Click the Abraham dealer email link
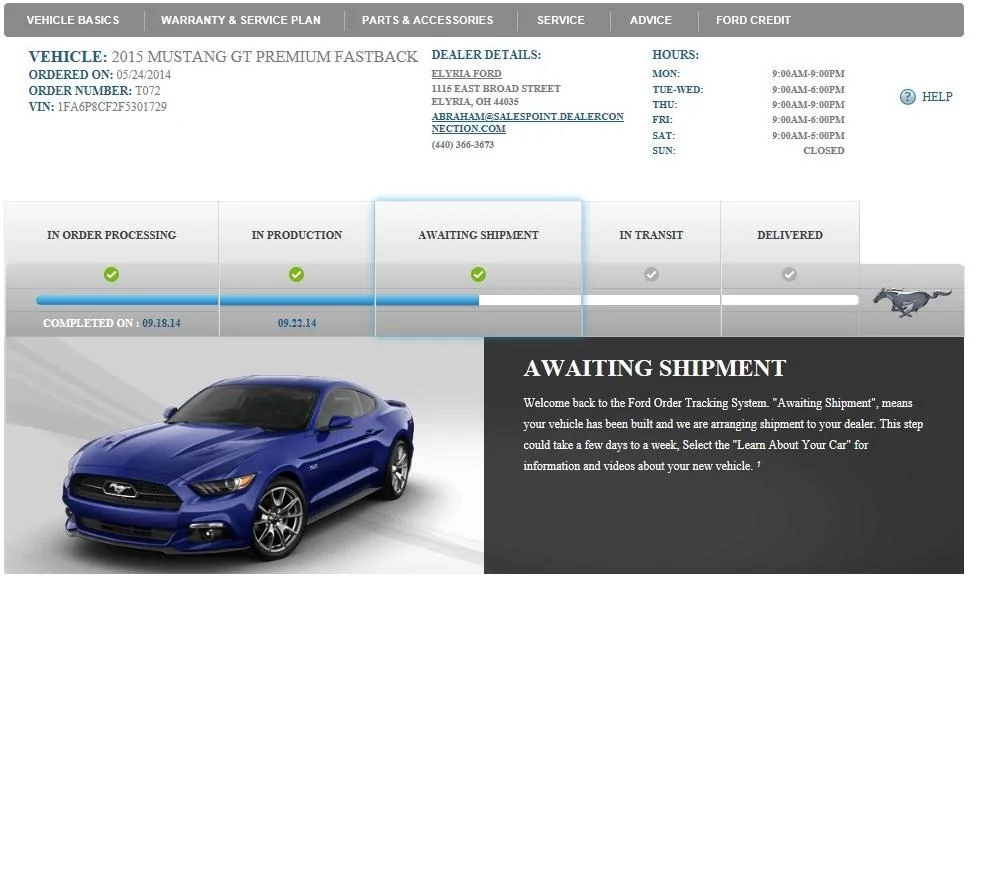 pyautogui.click(x=527, y=123)
